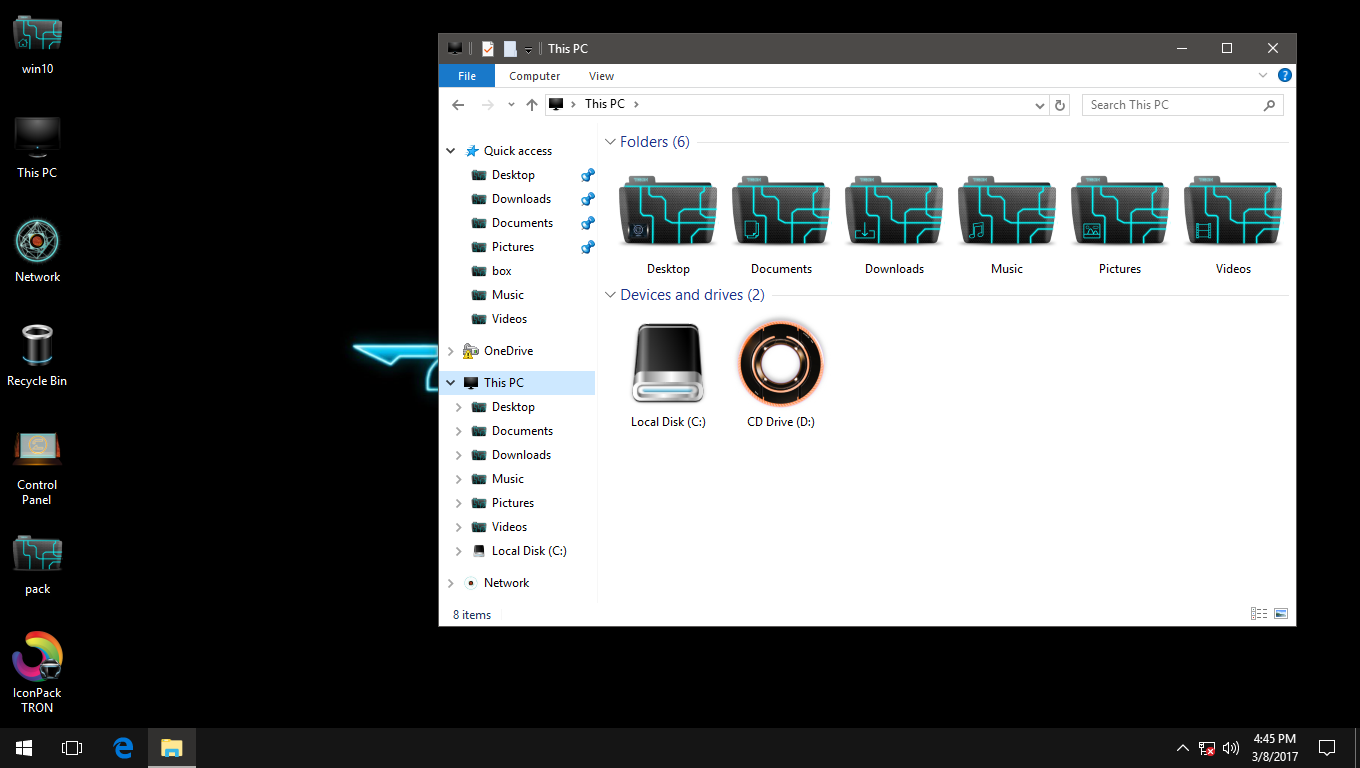
Task: Select the Music folder in the Folders group
Action: click(x=1007, y=227)
